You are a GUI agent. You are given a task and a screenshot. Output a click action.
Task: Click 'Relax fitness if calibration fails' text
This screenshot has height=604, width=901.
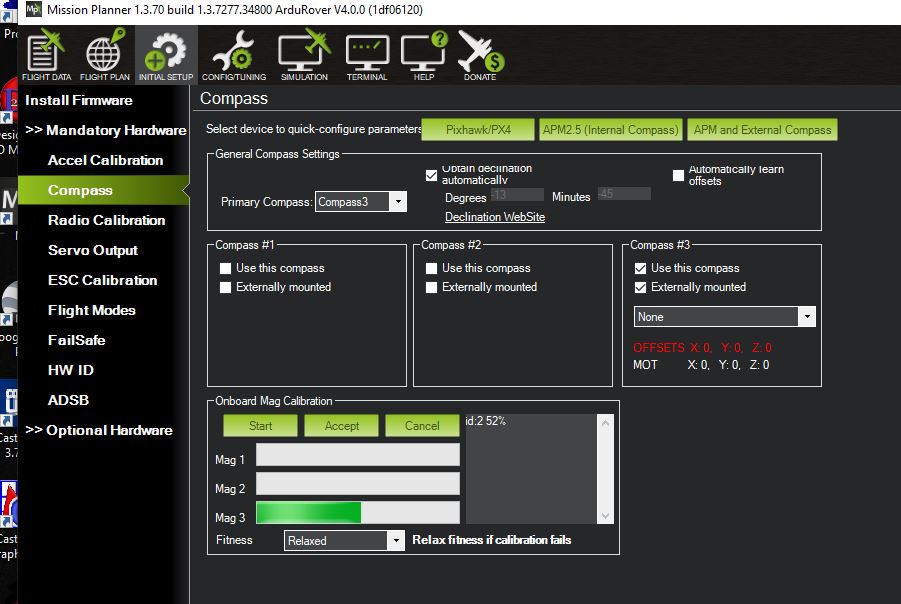(x=492, y=540)
